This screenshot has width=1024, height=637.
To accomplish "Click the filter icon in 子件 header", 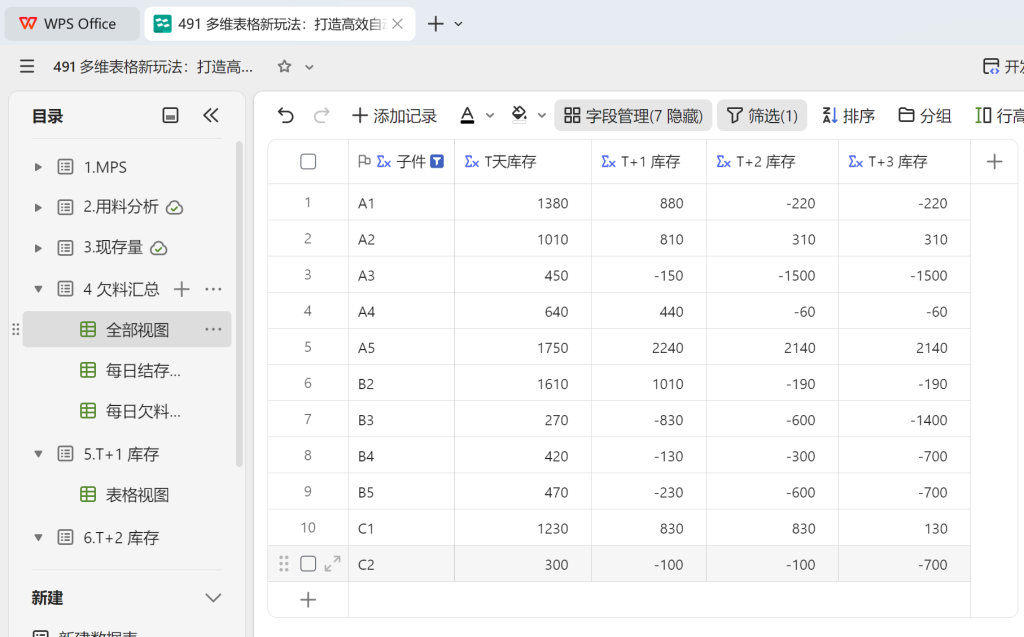I will [x=438, y=161].
